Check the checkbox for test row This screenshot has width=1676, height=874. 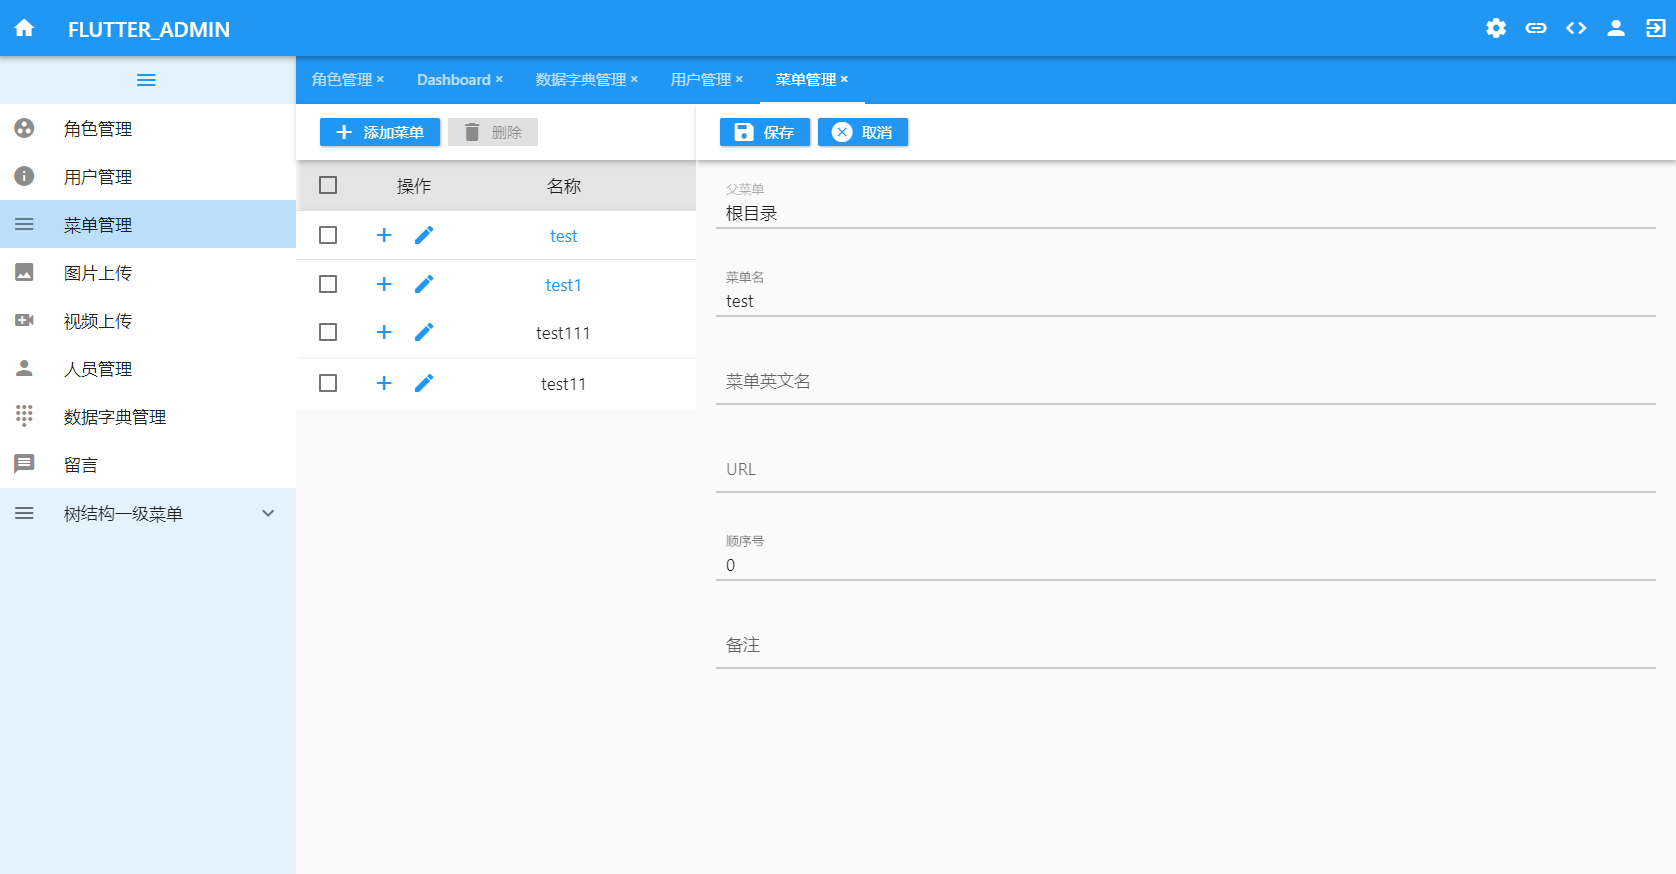tap(328, 235)
